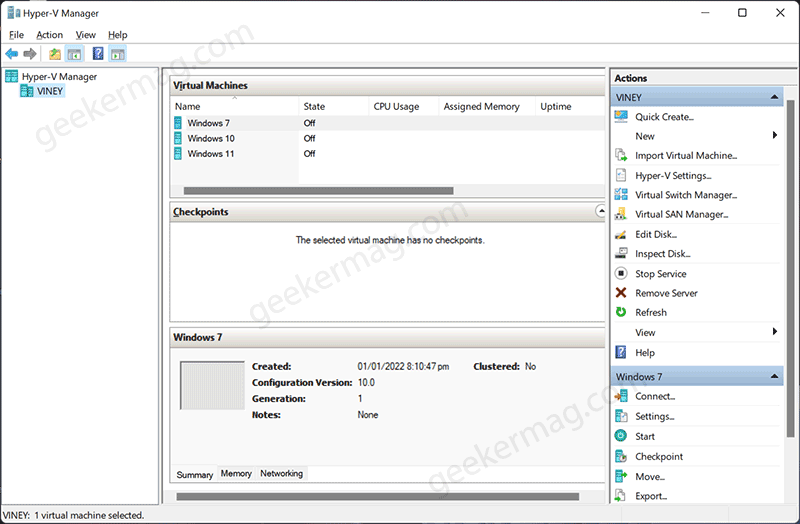800x524 pixels.
Task: Click the Actions pane vertical scrollbar
Action: pos(790,269)
